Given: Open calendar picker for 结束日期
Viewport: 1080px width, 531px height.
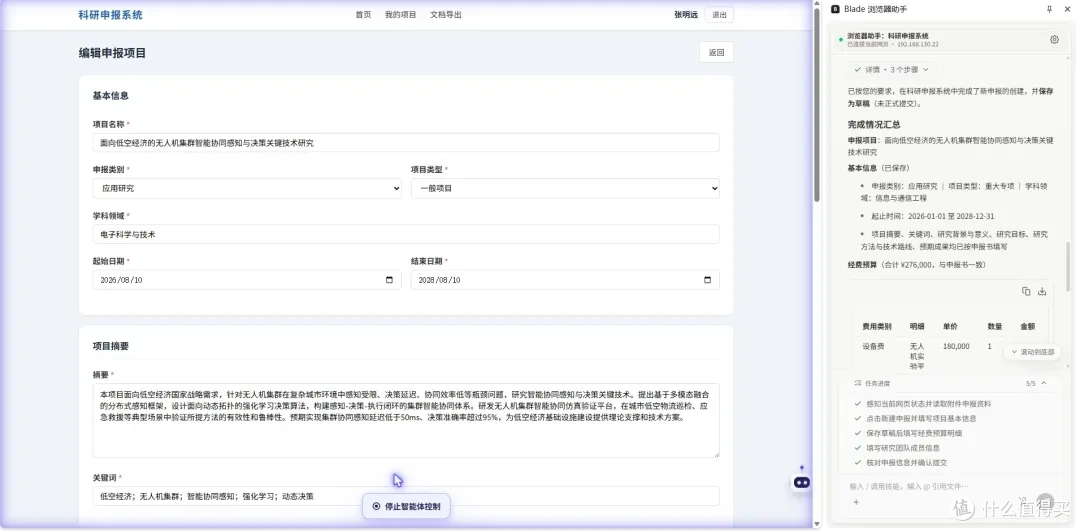Looking at the screenshot, I should pos(707,280).
